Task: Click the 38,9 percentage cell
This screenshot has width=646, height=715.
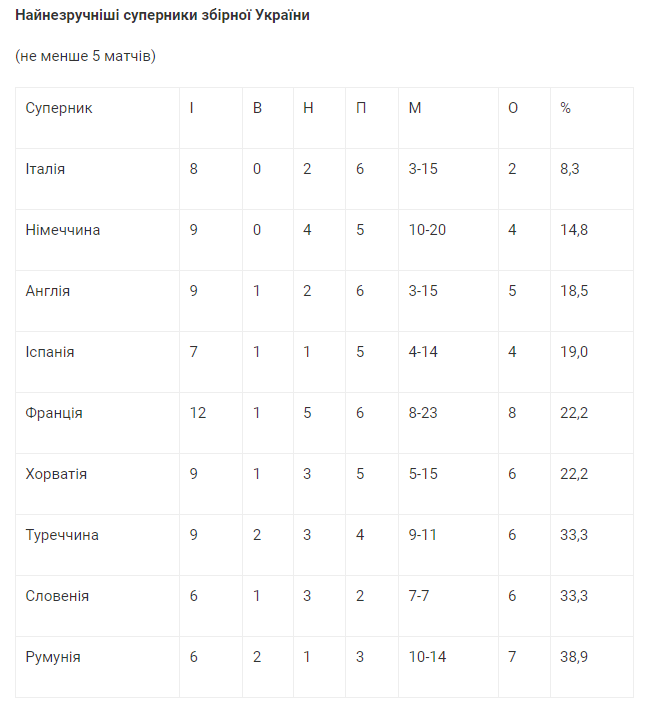Action: pyautogui.click(x=573, y=657)
